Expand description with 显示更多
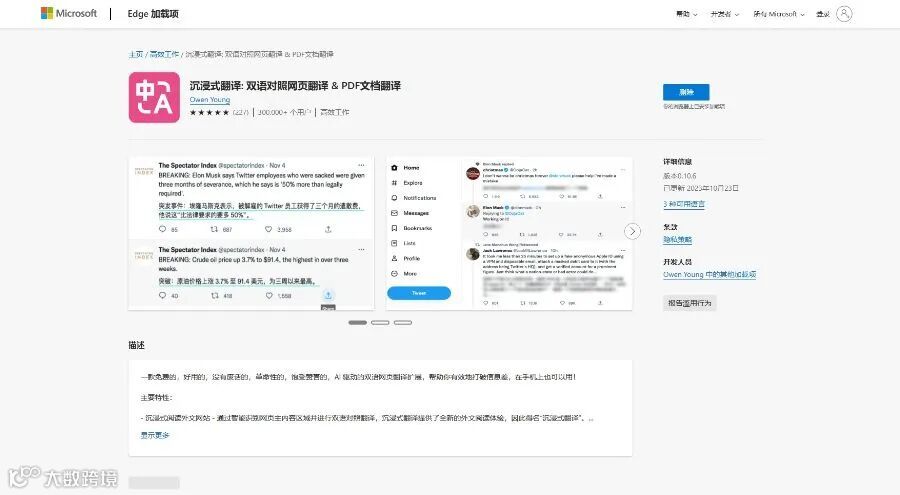 [155, 435]
